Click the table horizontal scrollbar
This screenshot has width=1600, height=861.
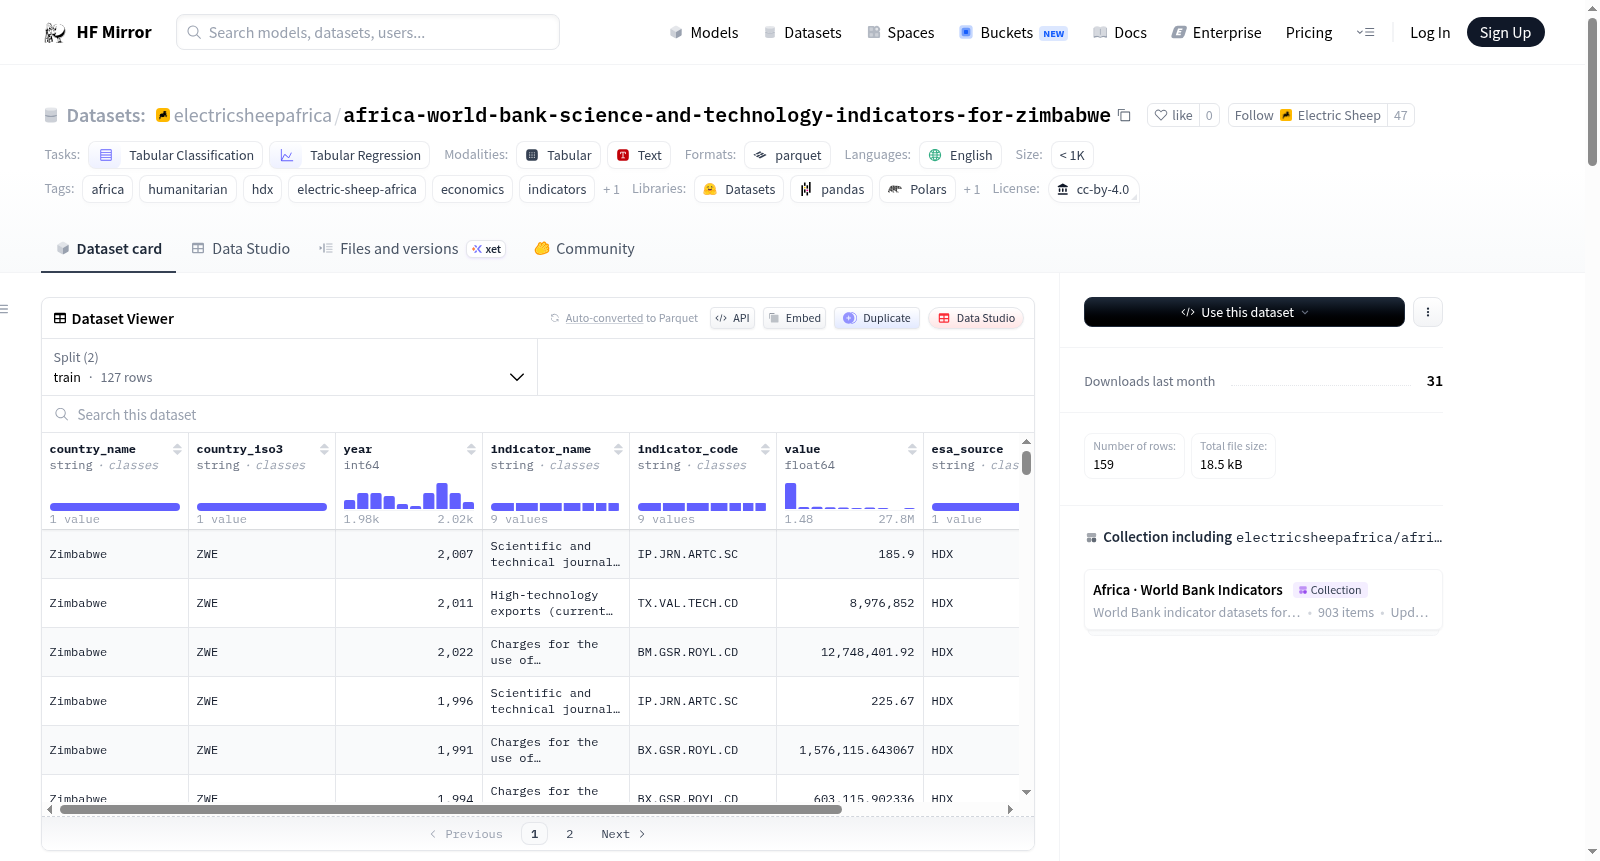[x=450, y=809]
